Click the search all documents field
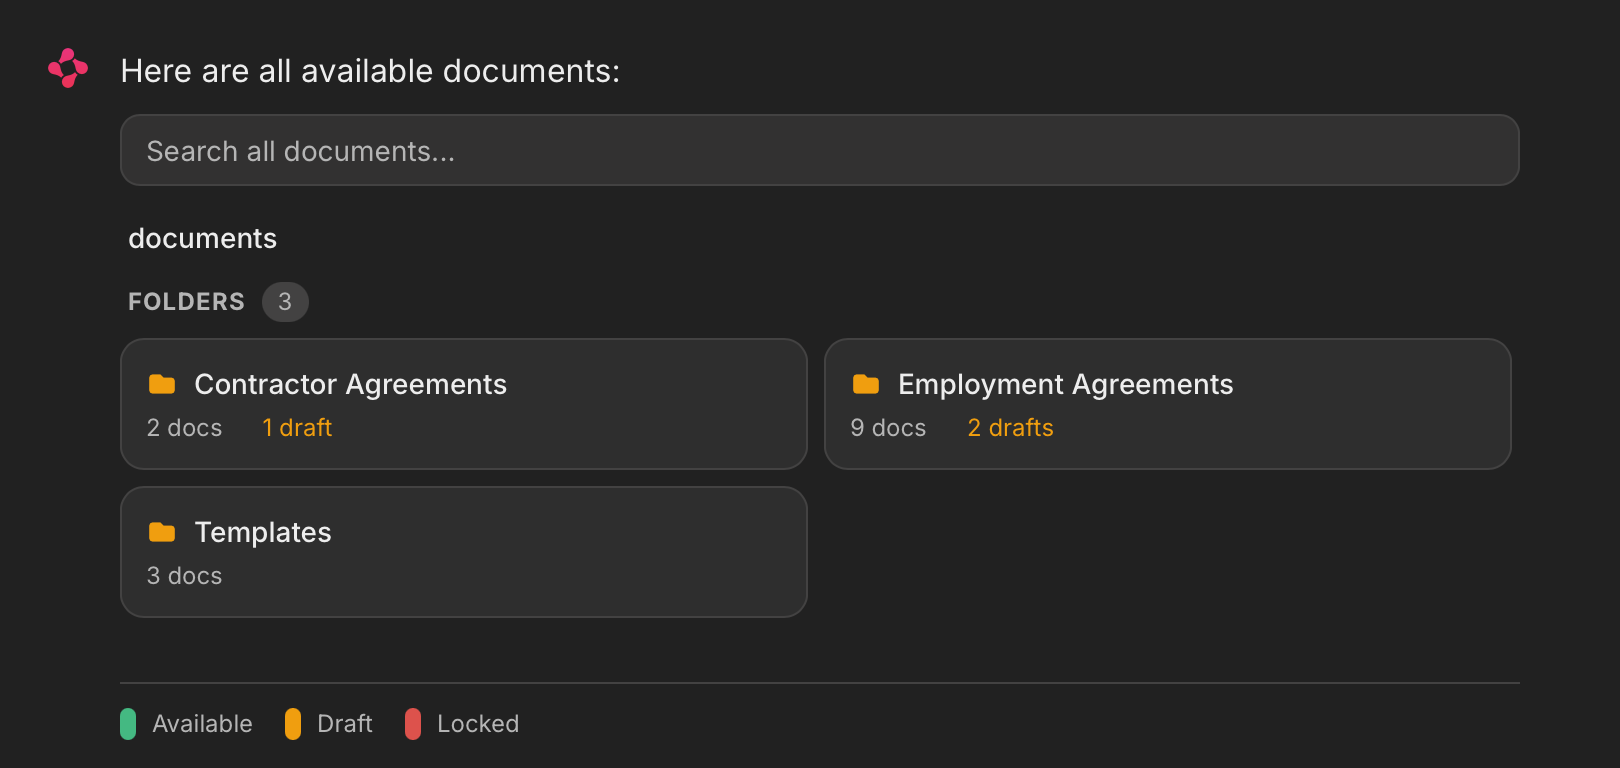 [819, 150]
